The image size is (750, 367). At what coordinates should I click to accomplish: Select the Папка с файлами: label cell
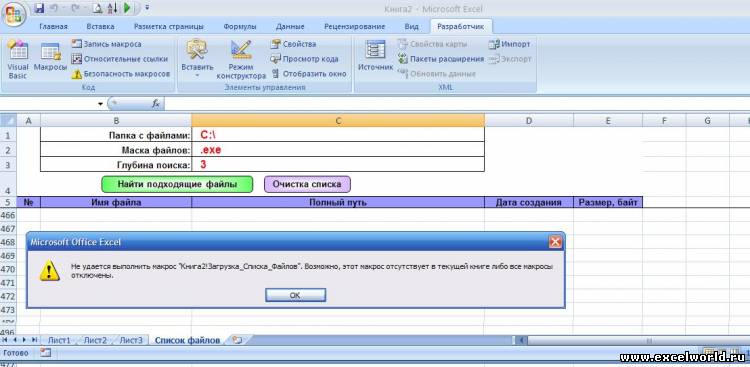pyautogui.click(x=116, y=135)
